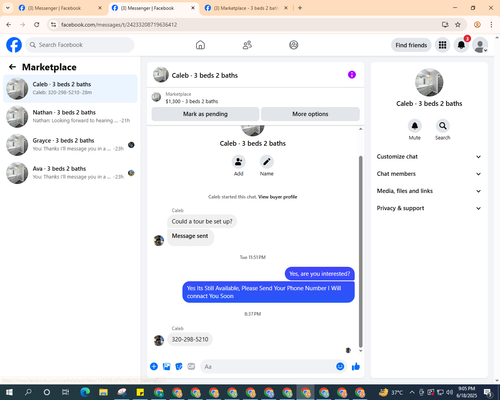Viewport: 500px width, 400px height.
Task: Open the nine-dot menu grid icon
Action: [442, 45]
